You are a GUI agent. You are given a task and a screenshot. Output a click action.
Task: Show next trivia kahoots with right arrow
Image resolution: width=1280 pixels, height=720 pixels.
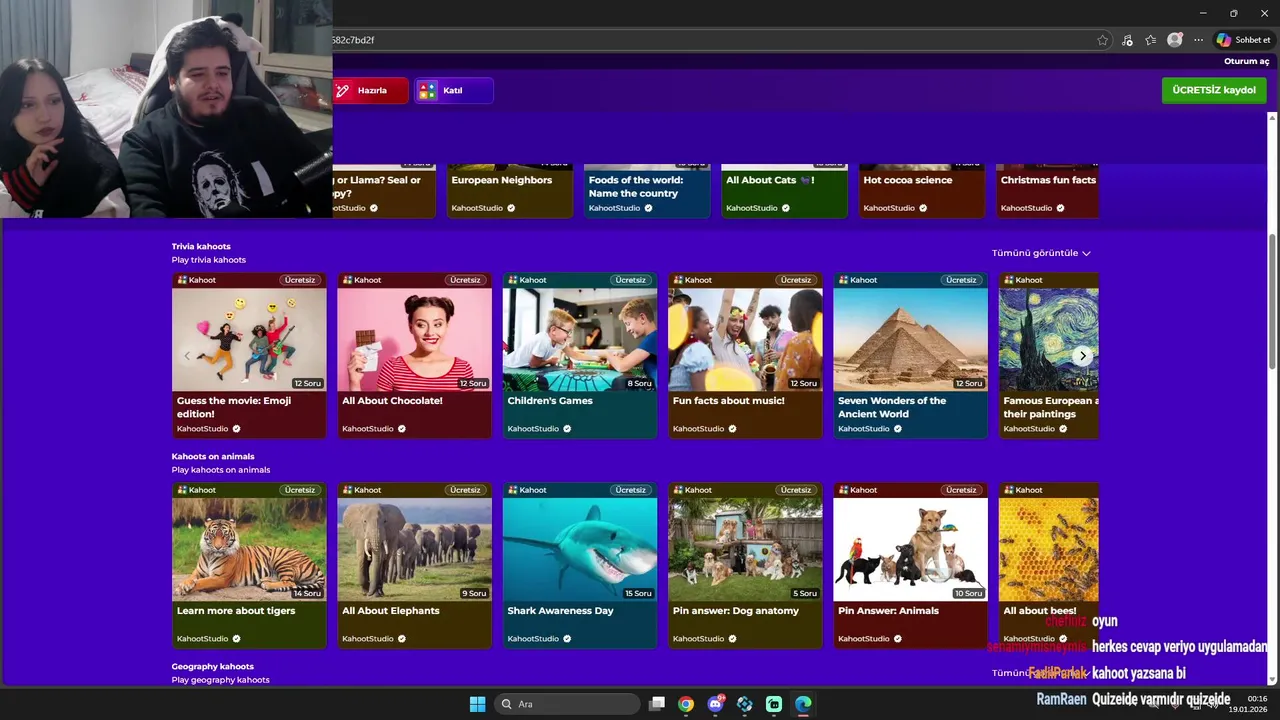point(1082,355)
